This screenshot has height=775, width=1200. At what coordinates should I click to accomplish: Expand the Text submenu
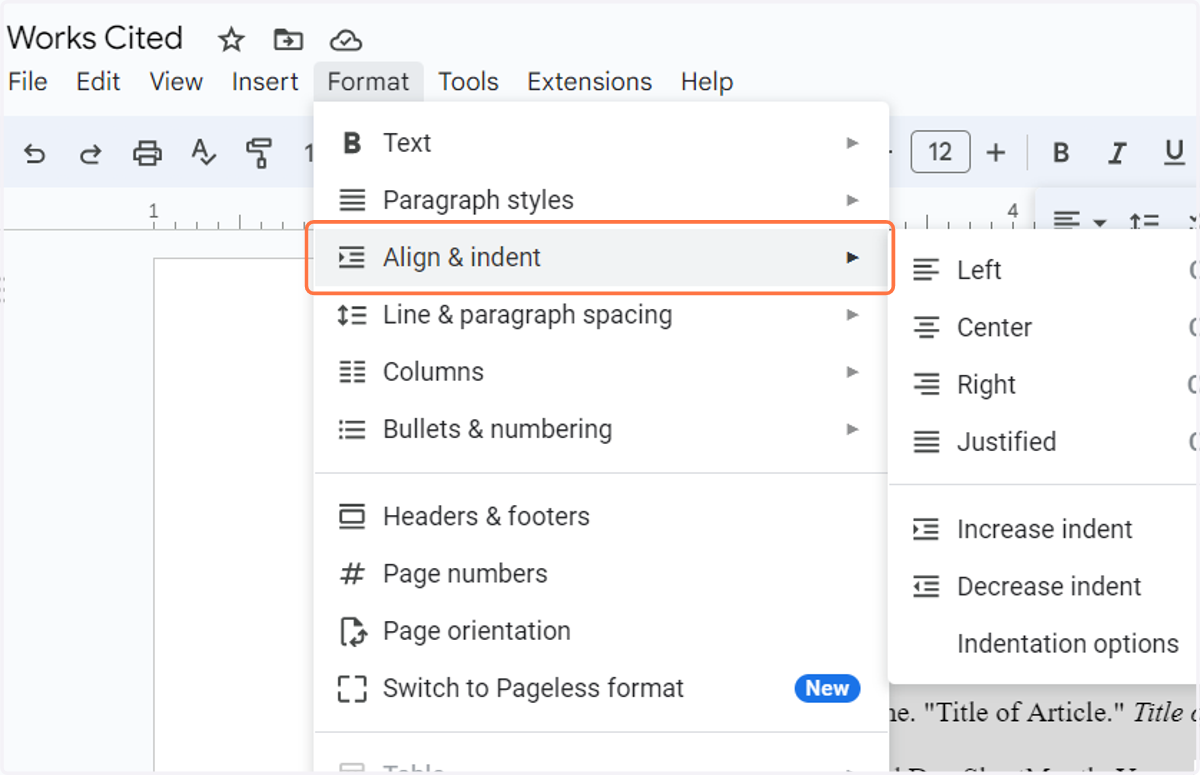click(x=601, y=143)
